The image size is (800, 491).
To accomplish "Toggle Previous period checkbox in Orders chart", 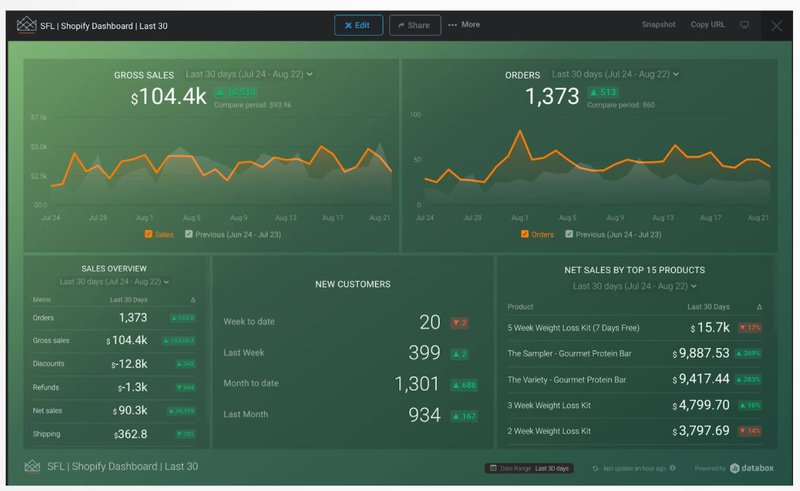I will (x=569, y=234).
